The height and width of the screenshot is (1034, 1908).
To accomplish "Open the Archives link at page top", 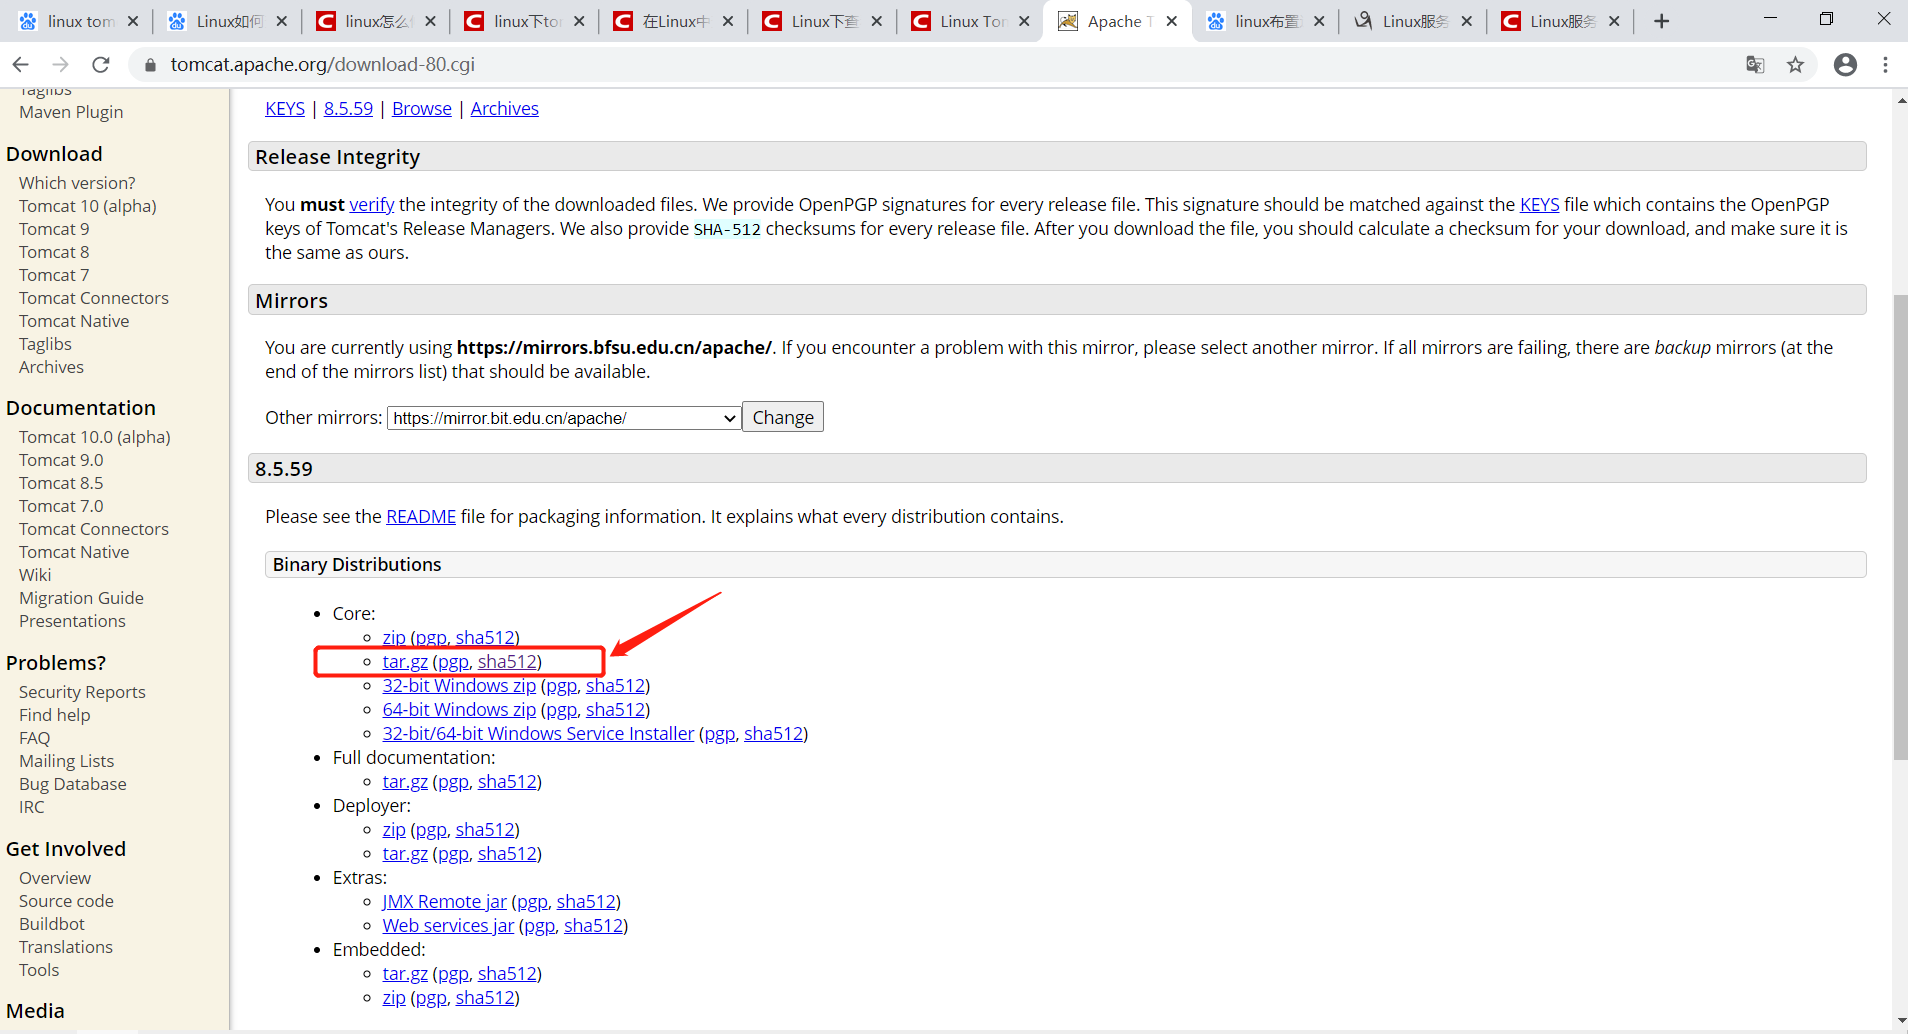I will click(x=505, y=109).
